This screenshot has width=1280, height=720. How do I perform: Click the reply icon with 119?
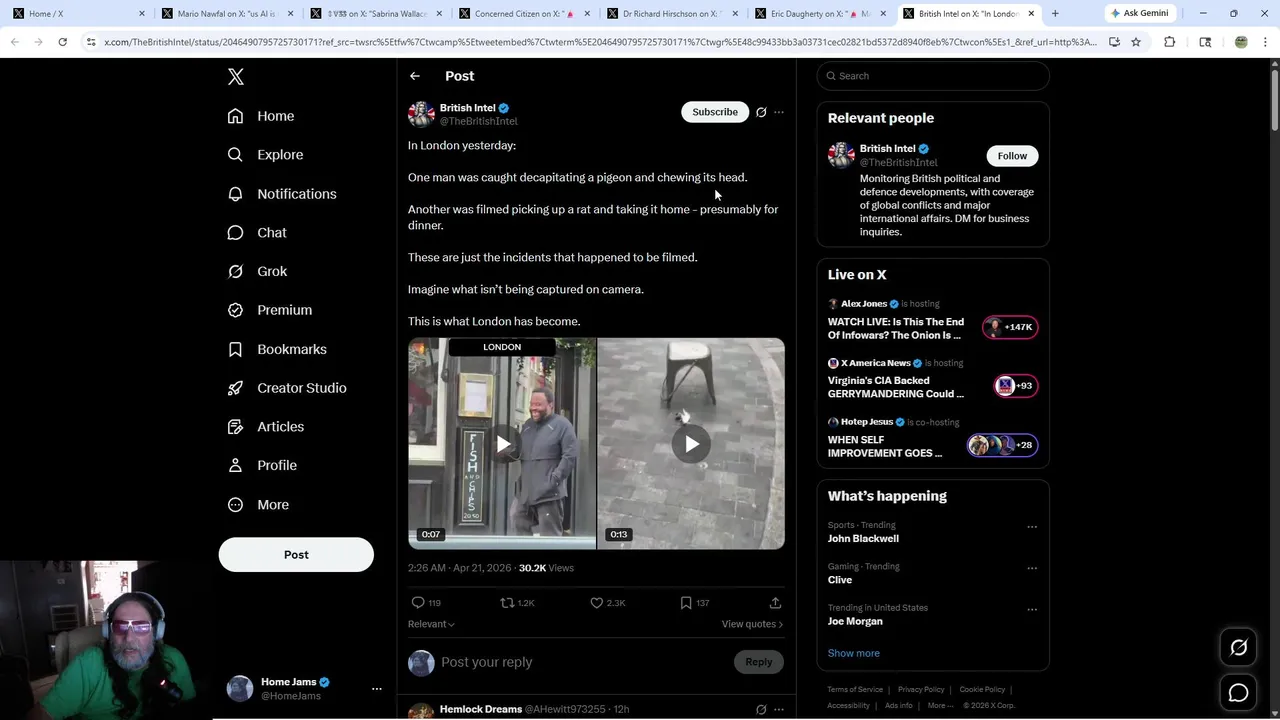[426, 603]
